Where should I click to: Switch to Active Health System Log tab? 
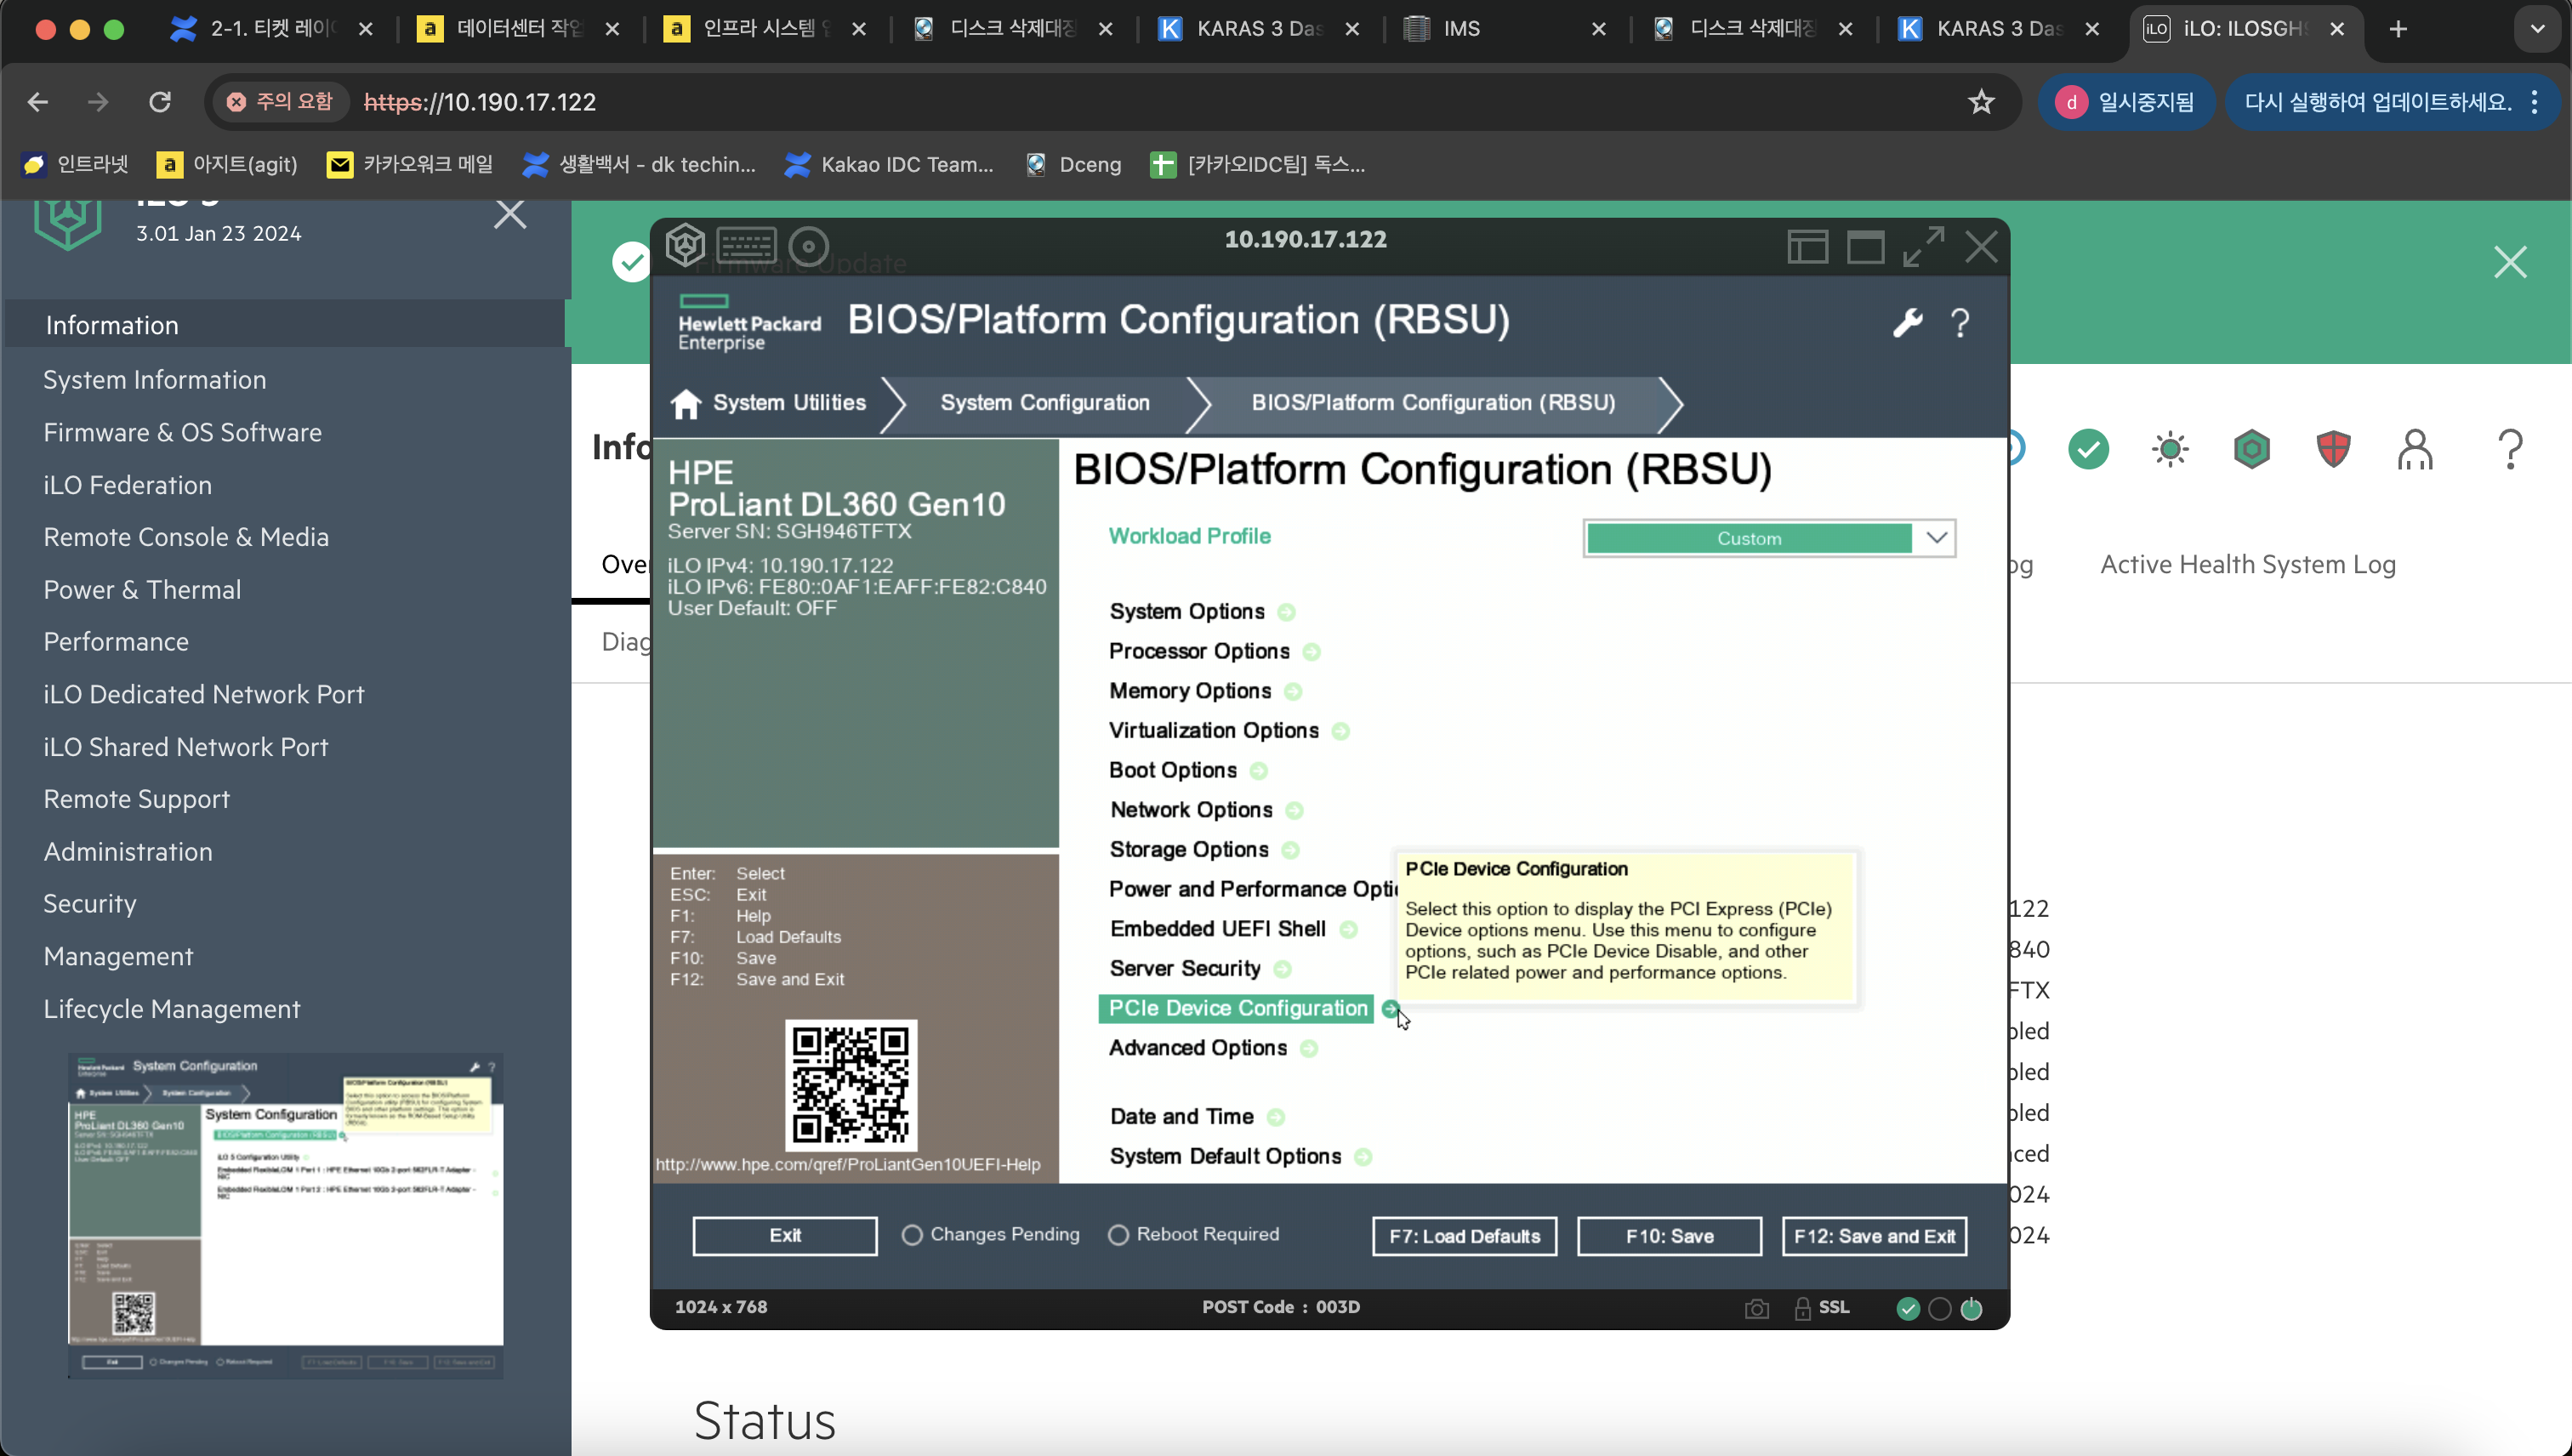click(2247, 564)
